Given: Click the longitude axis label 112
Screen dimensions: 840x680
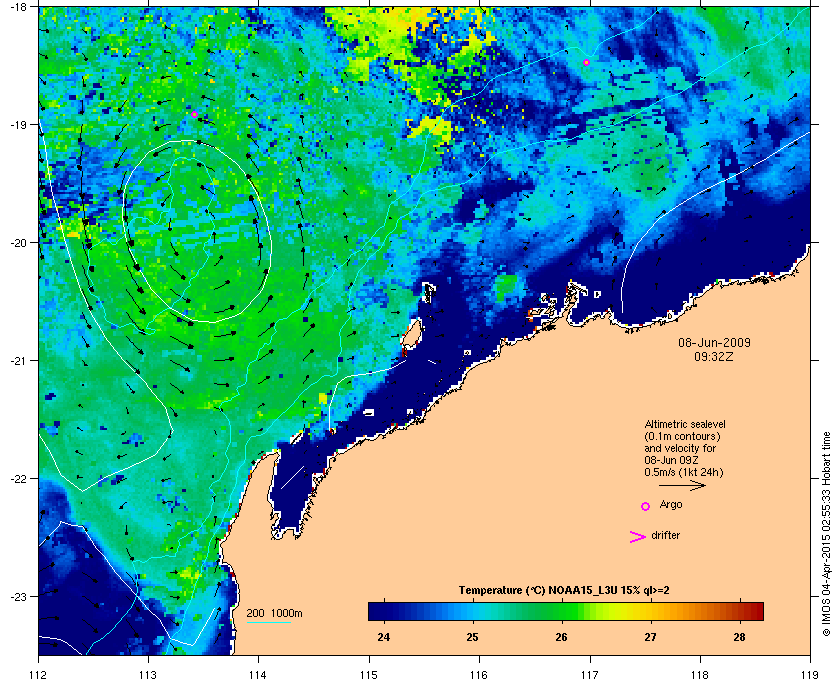Looking at the screenshot, I should click(x=39, y=675).
